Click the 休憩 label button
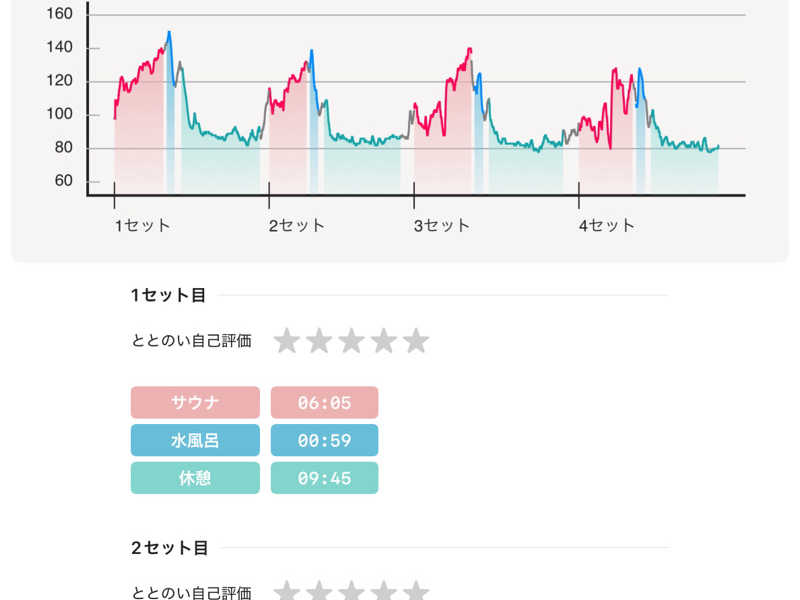Image resolution: width=800 pixels, height=600 pixels. [195, 478]
